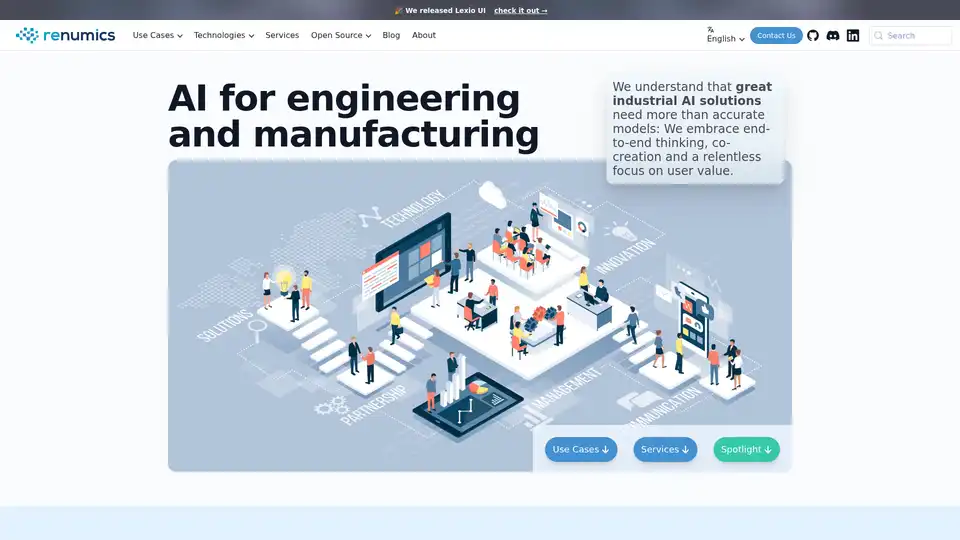
Task: Click the magnifier icon in search box
Action: 879,36
